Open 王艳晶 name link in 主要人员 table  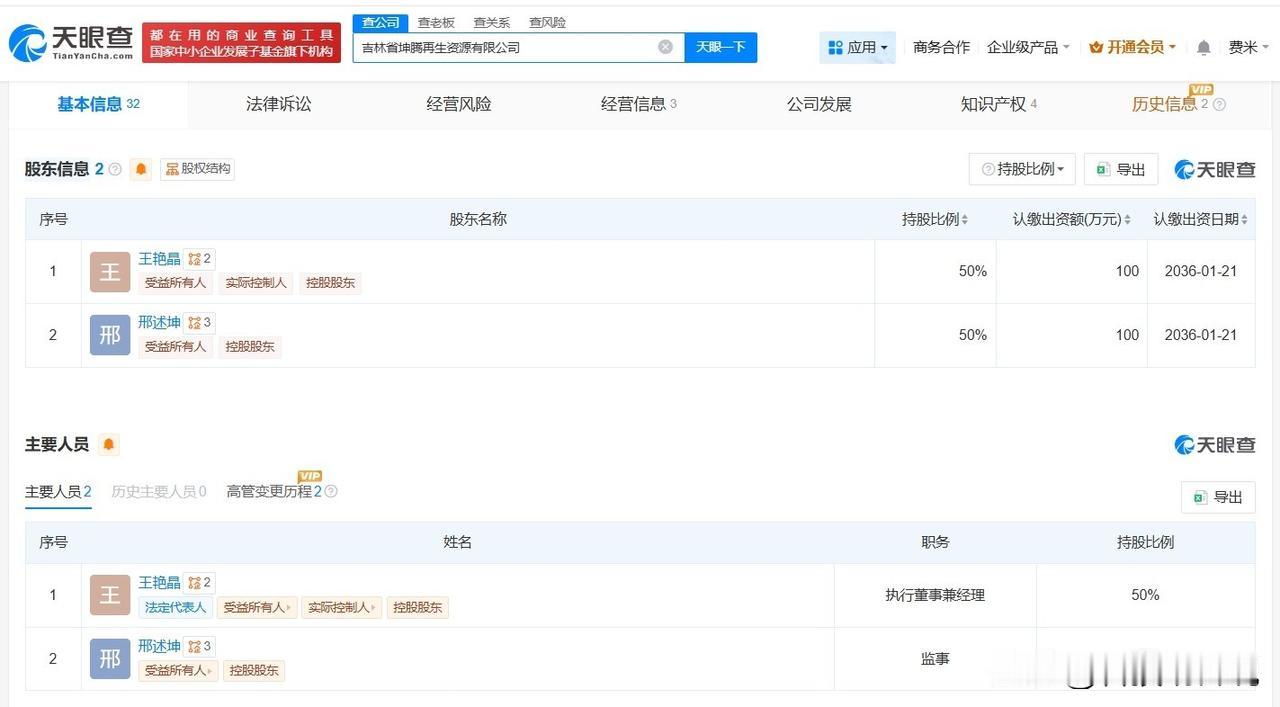point(159,582)
